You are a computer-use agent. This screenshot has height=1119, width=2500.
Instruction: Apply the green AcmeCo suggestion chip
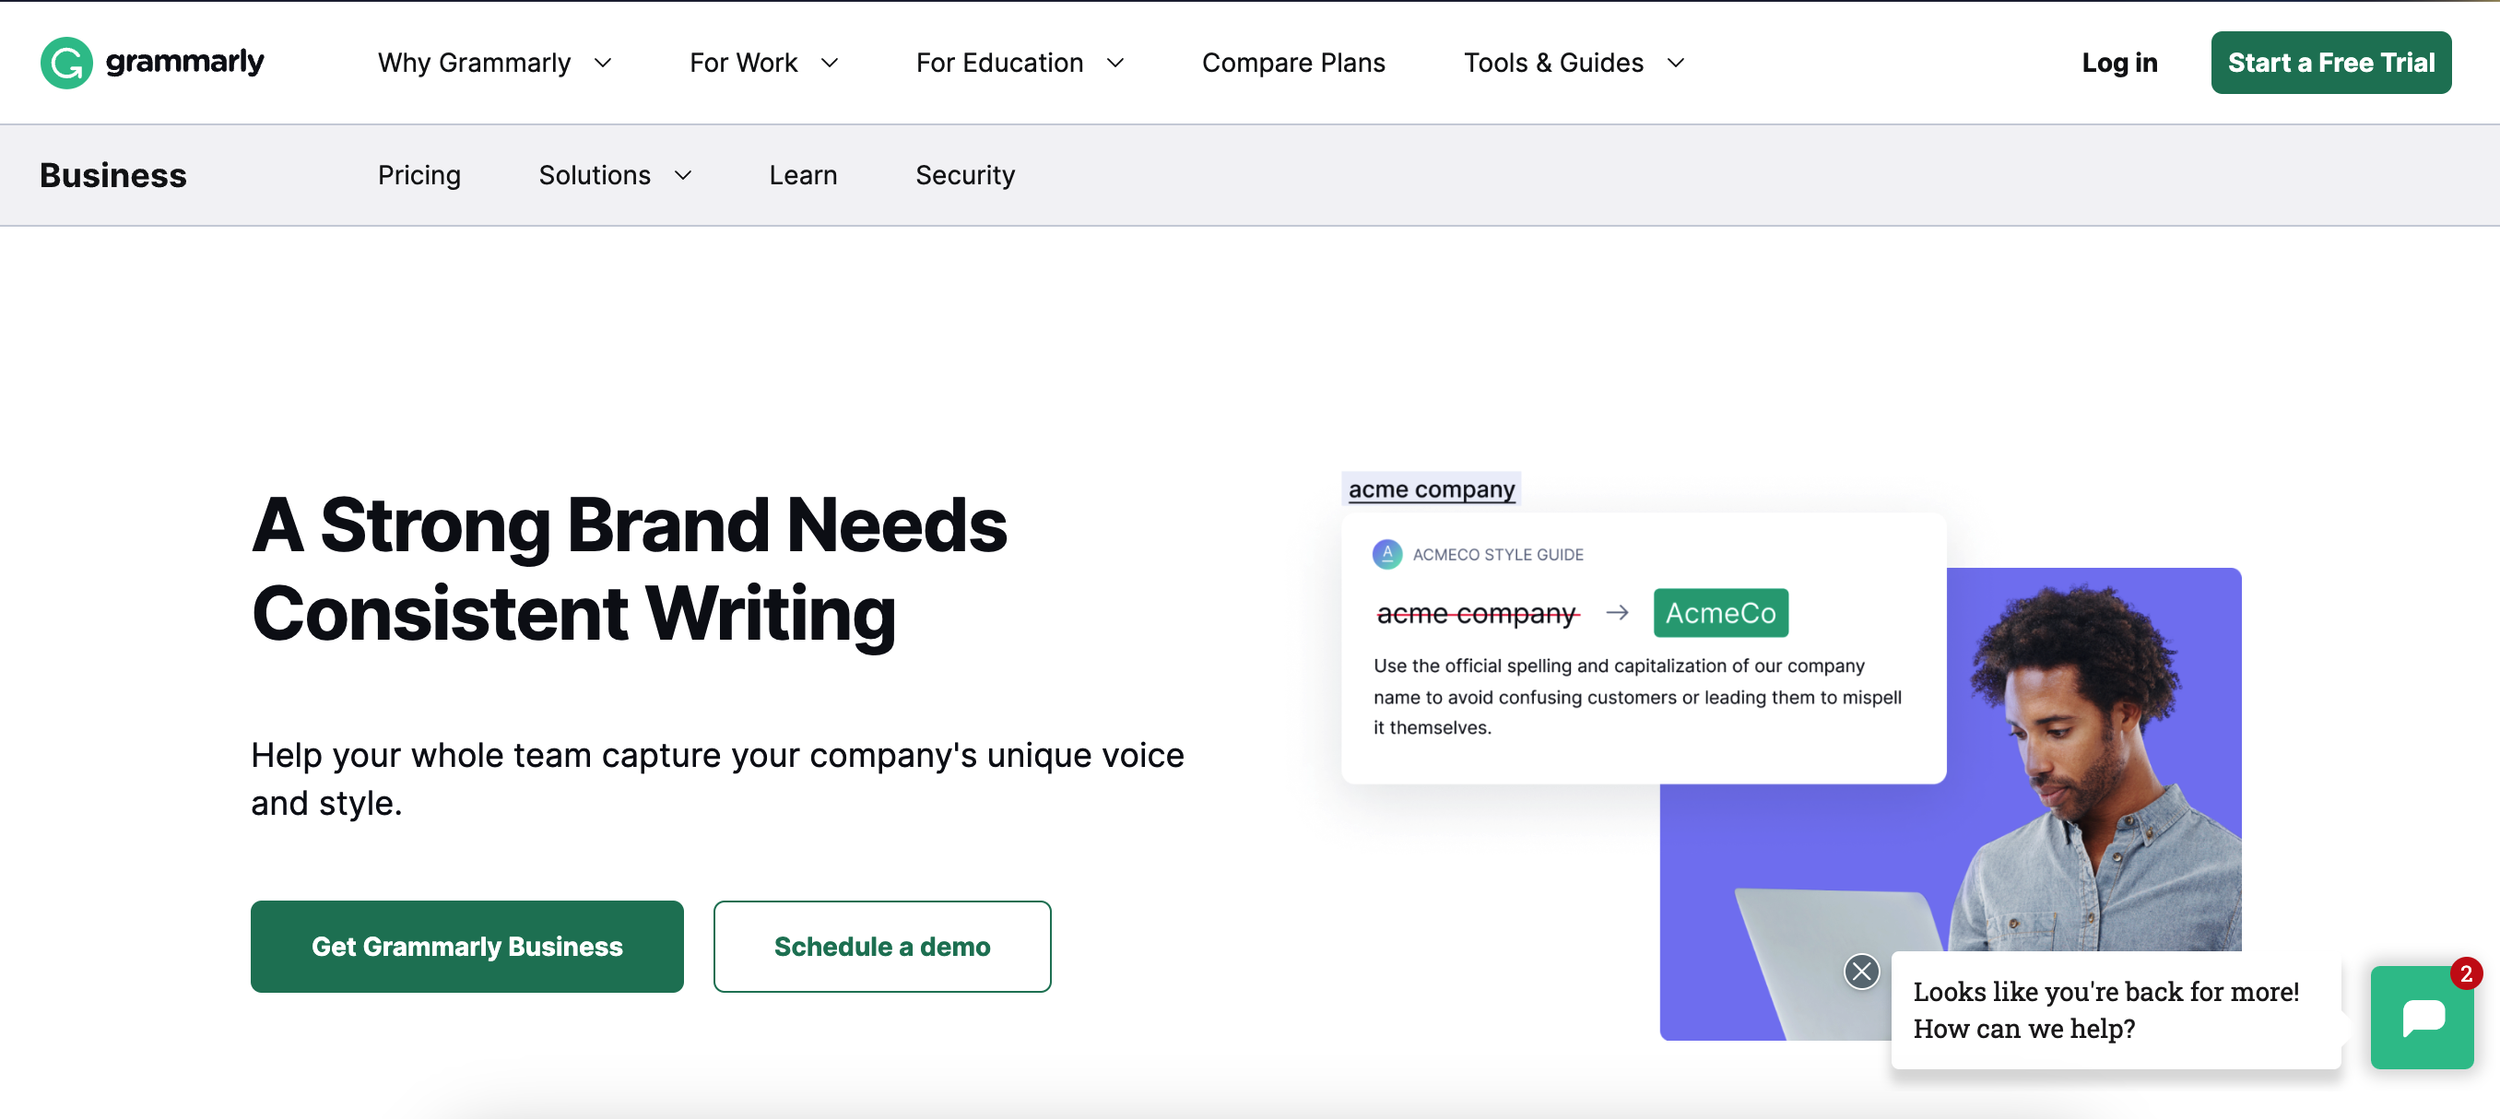[x=1720, y=613]
